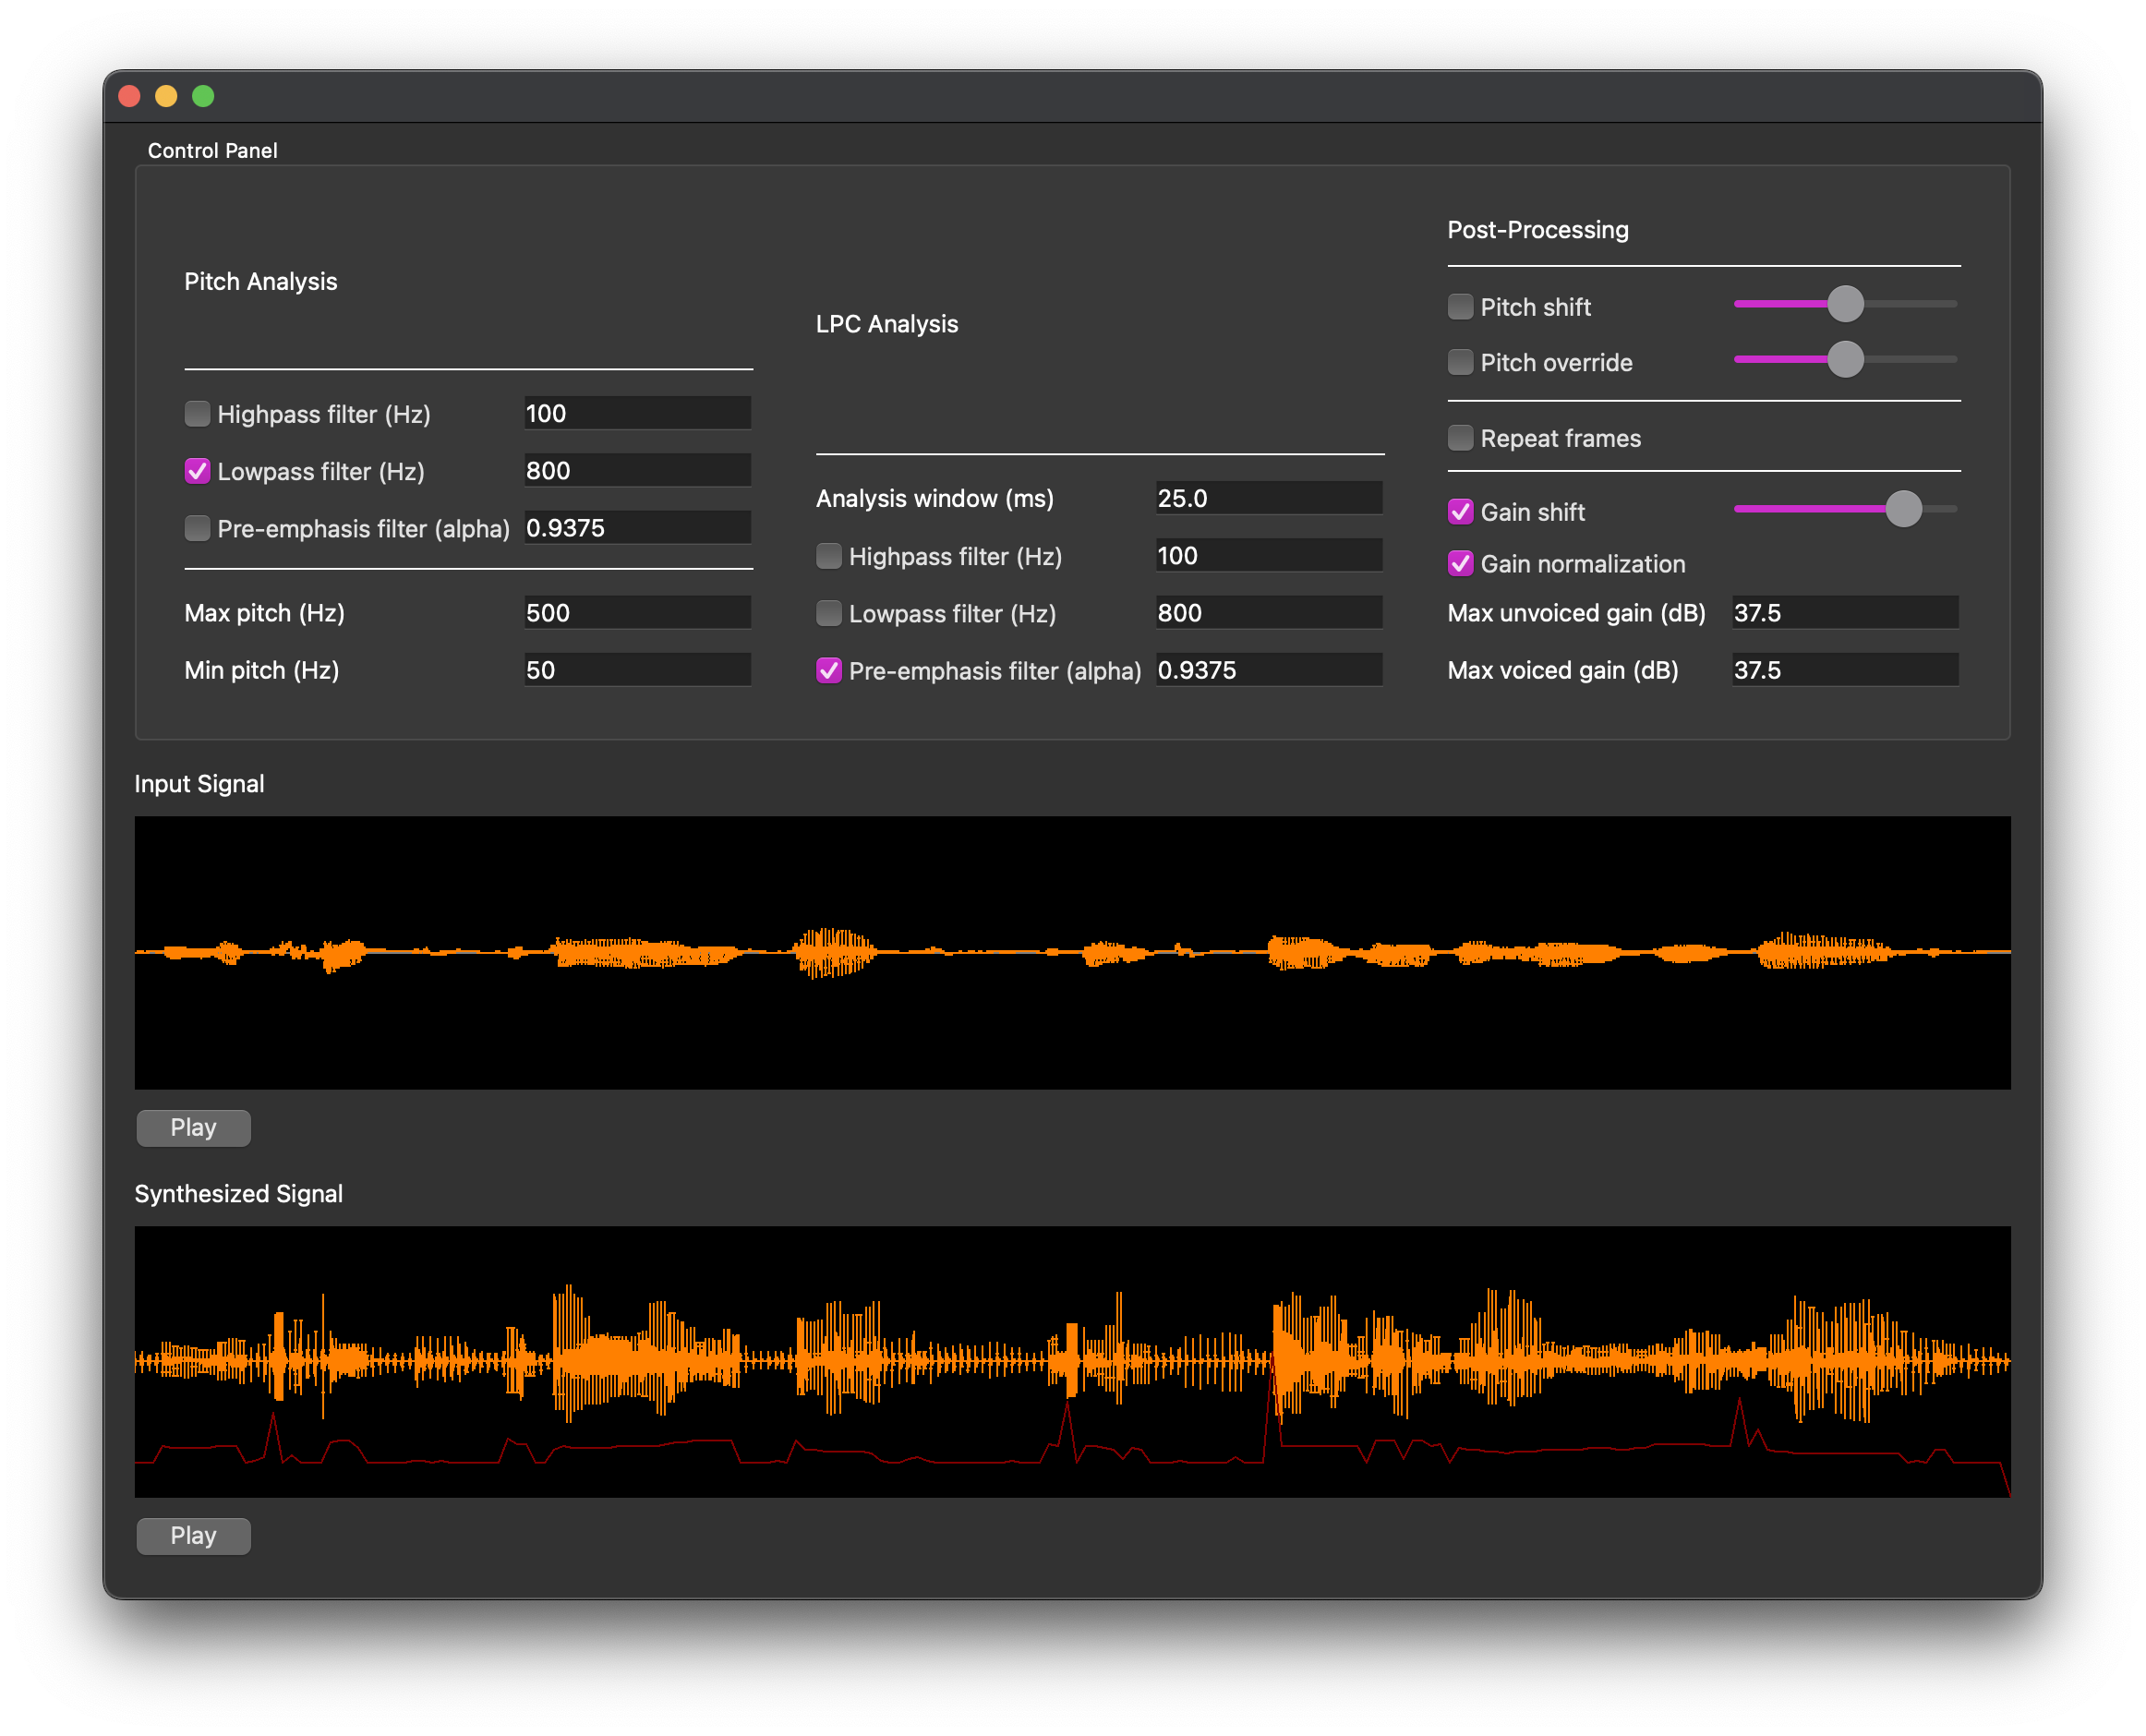This screenshot has width=2146, height=1736.
Task: Click the Gain shift slider handle
Action: (x=1904, y=509)
